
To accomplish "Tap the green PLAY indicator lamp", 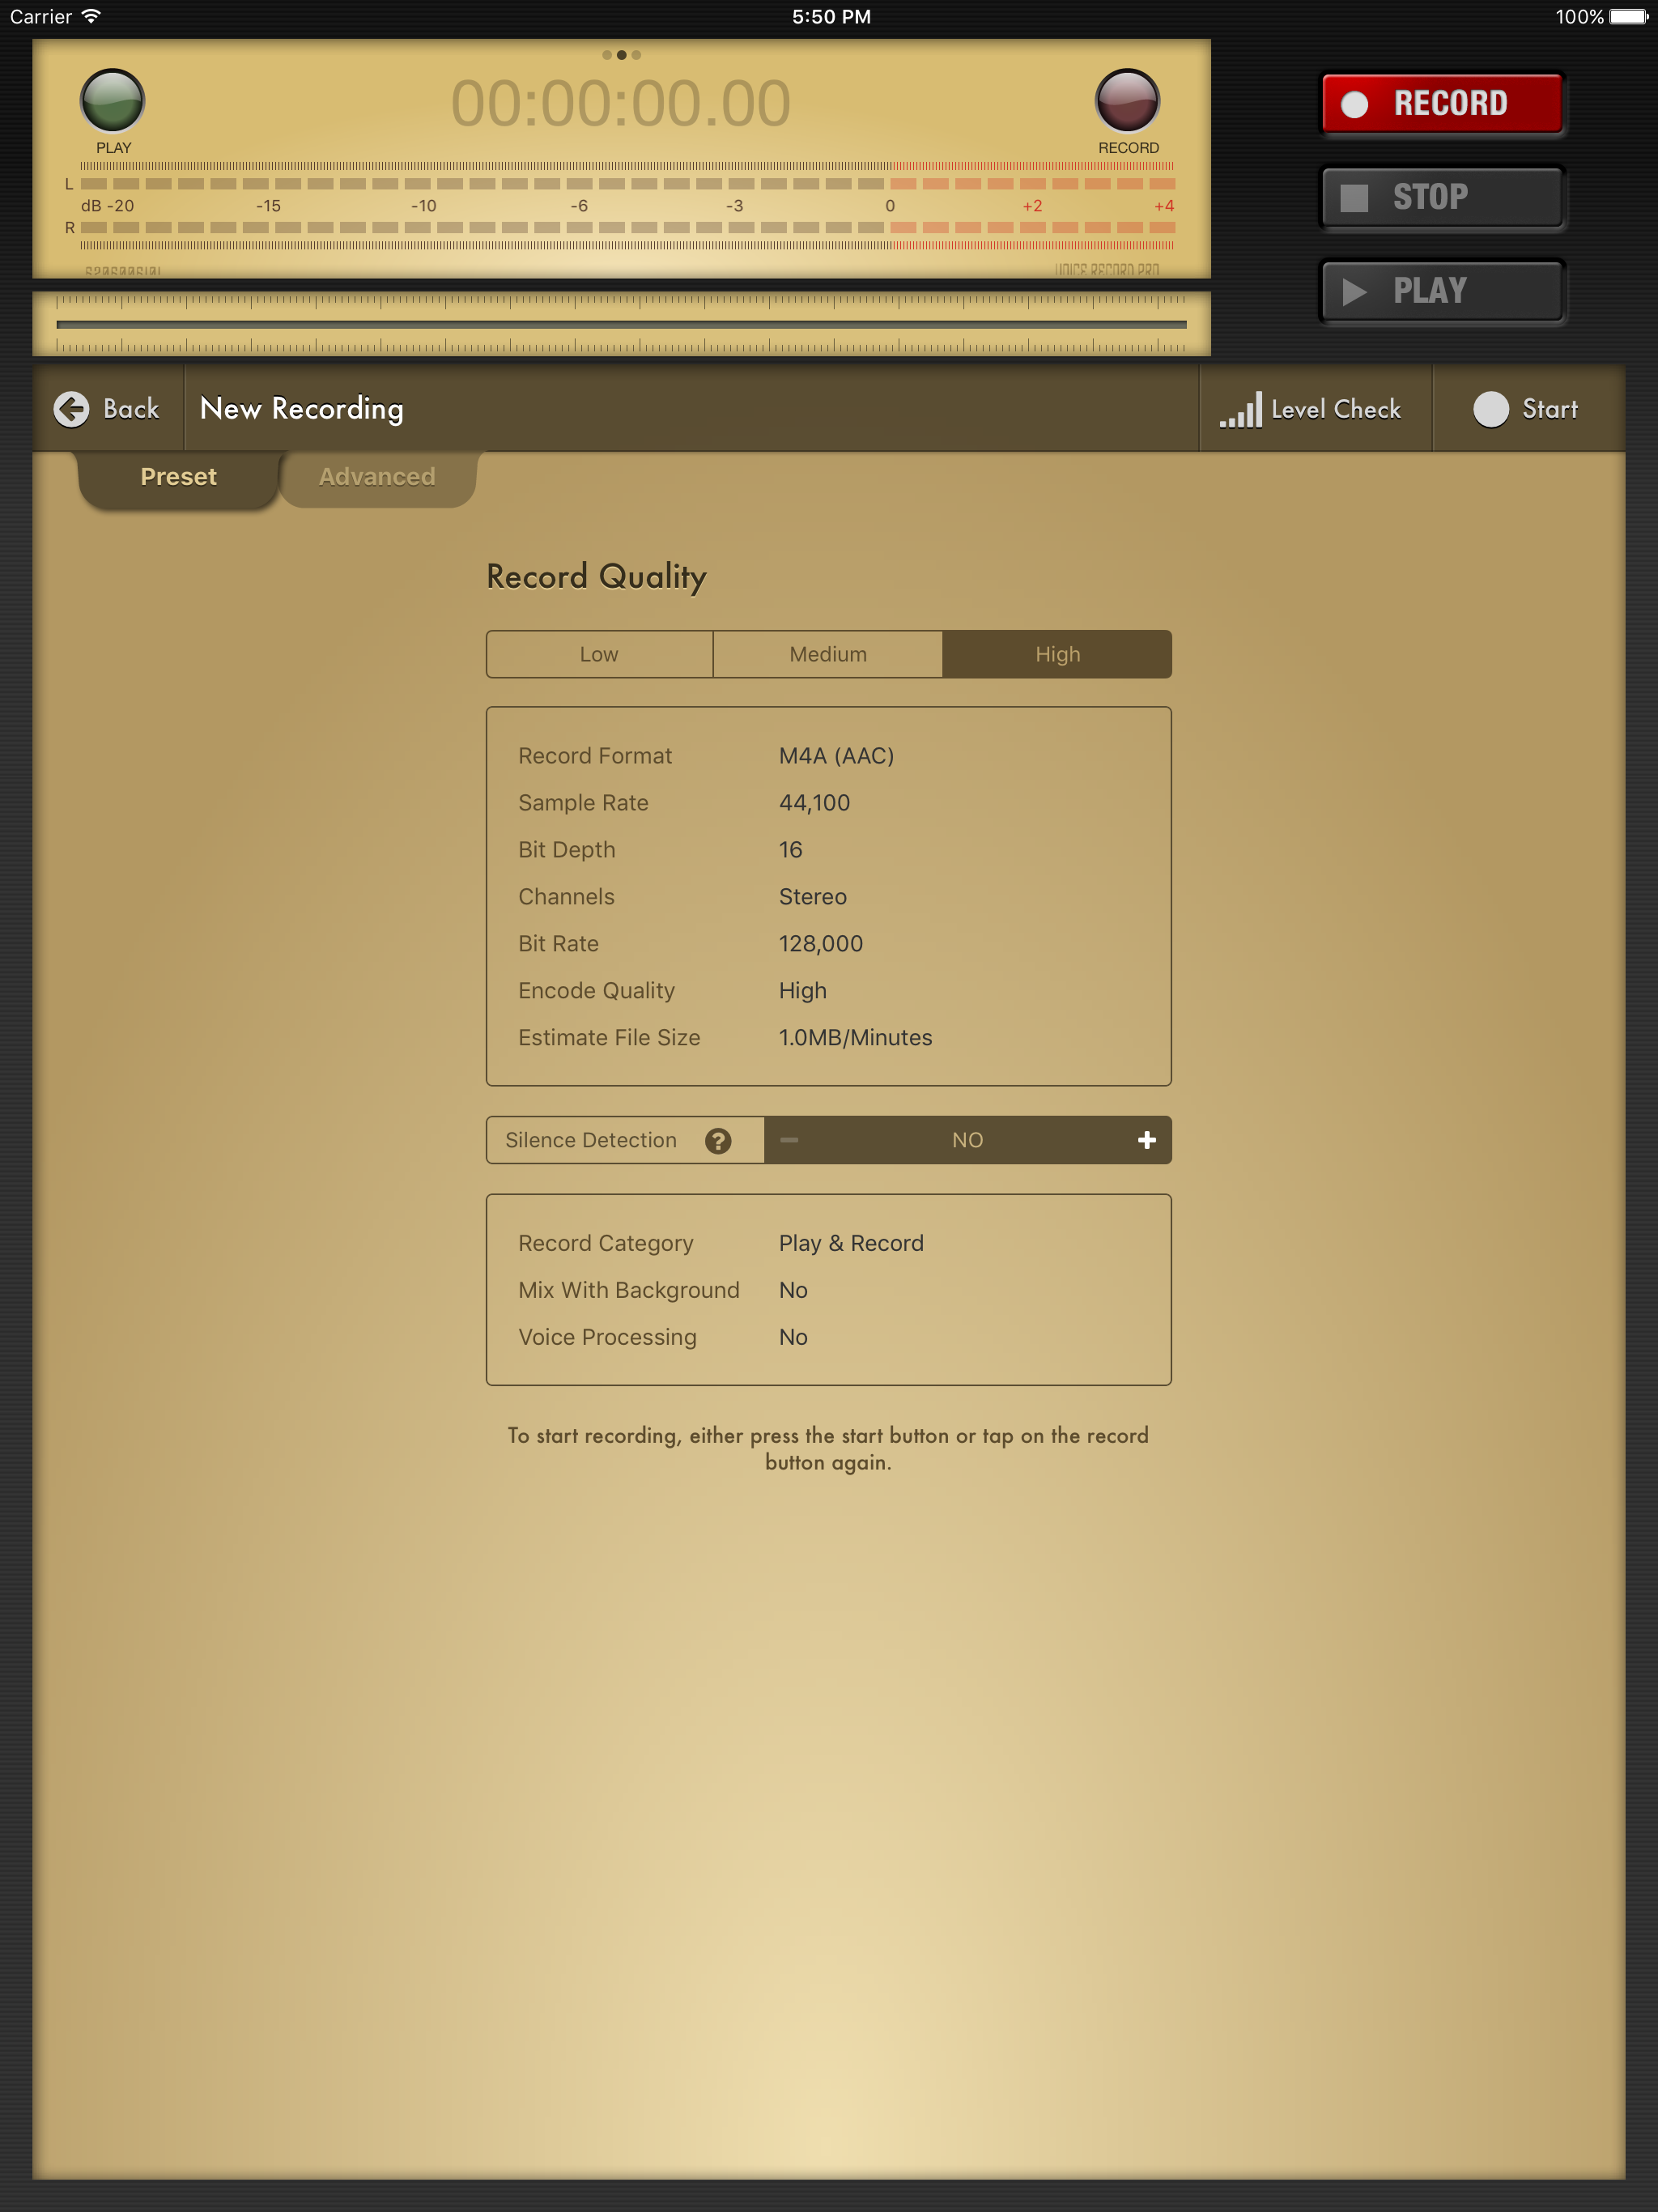I will (x=112, y=101).
